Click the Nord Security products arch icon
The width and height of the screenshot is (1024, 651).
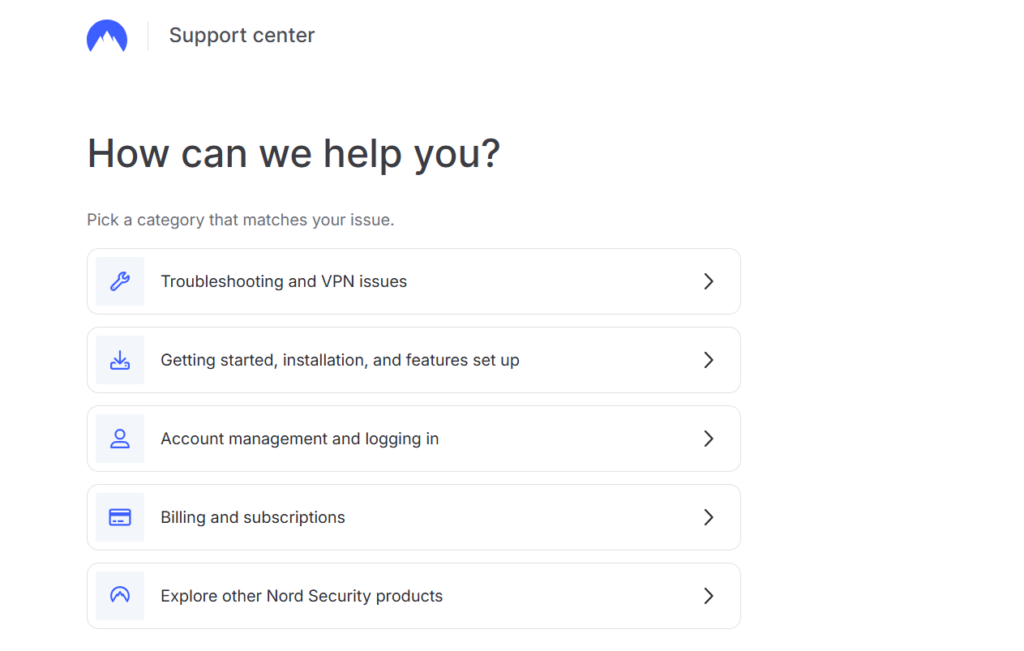pyautogui.click(x=120, y=596)
